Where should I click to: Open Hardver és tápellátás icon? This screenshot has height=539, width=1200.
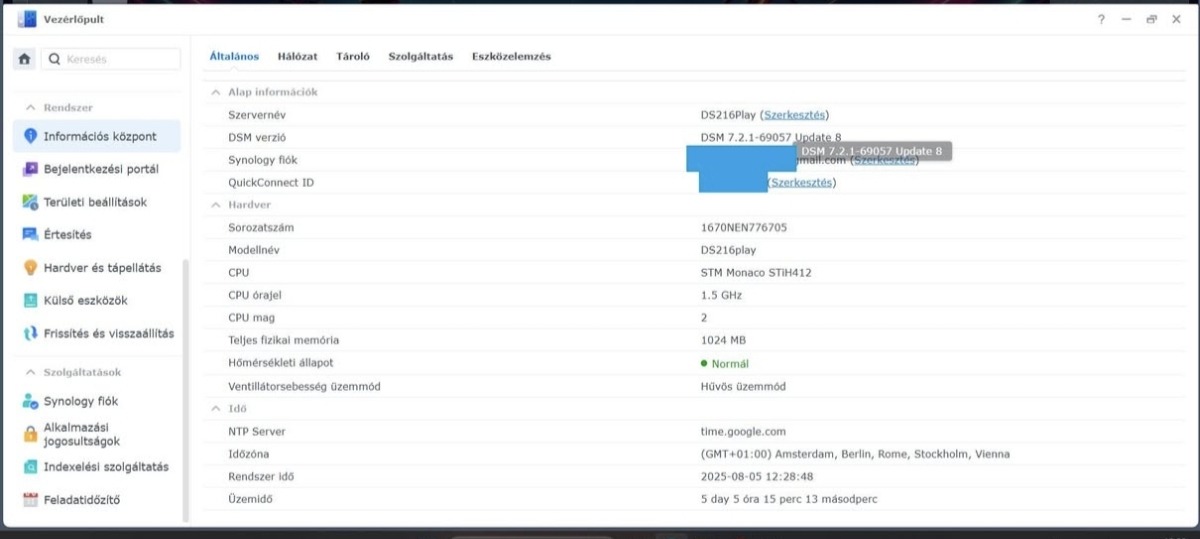click(30, 268)
